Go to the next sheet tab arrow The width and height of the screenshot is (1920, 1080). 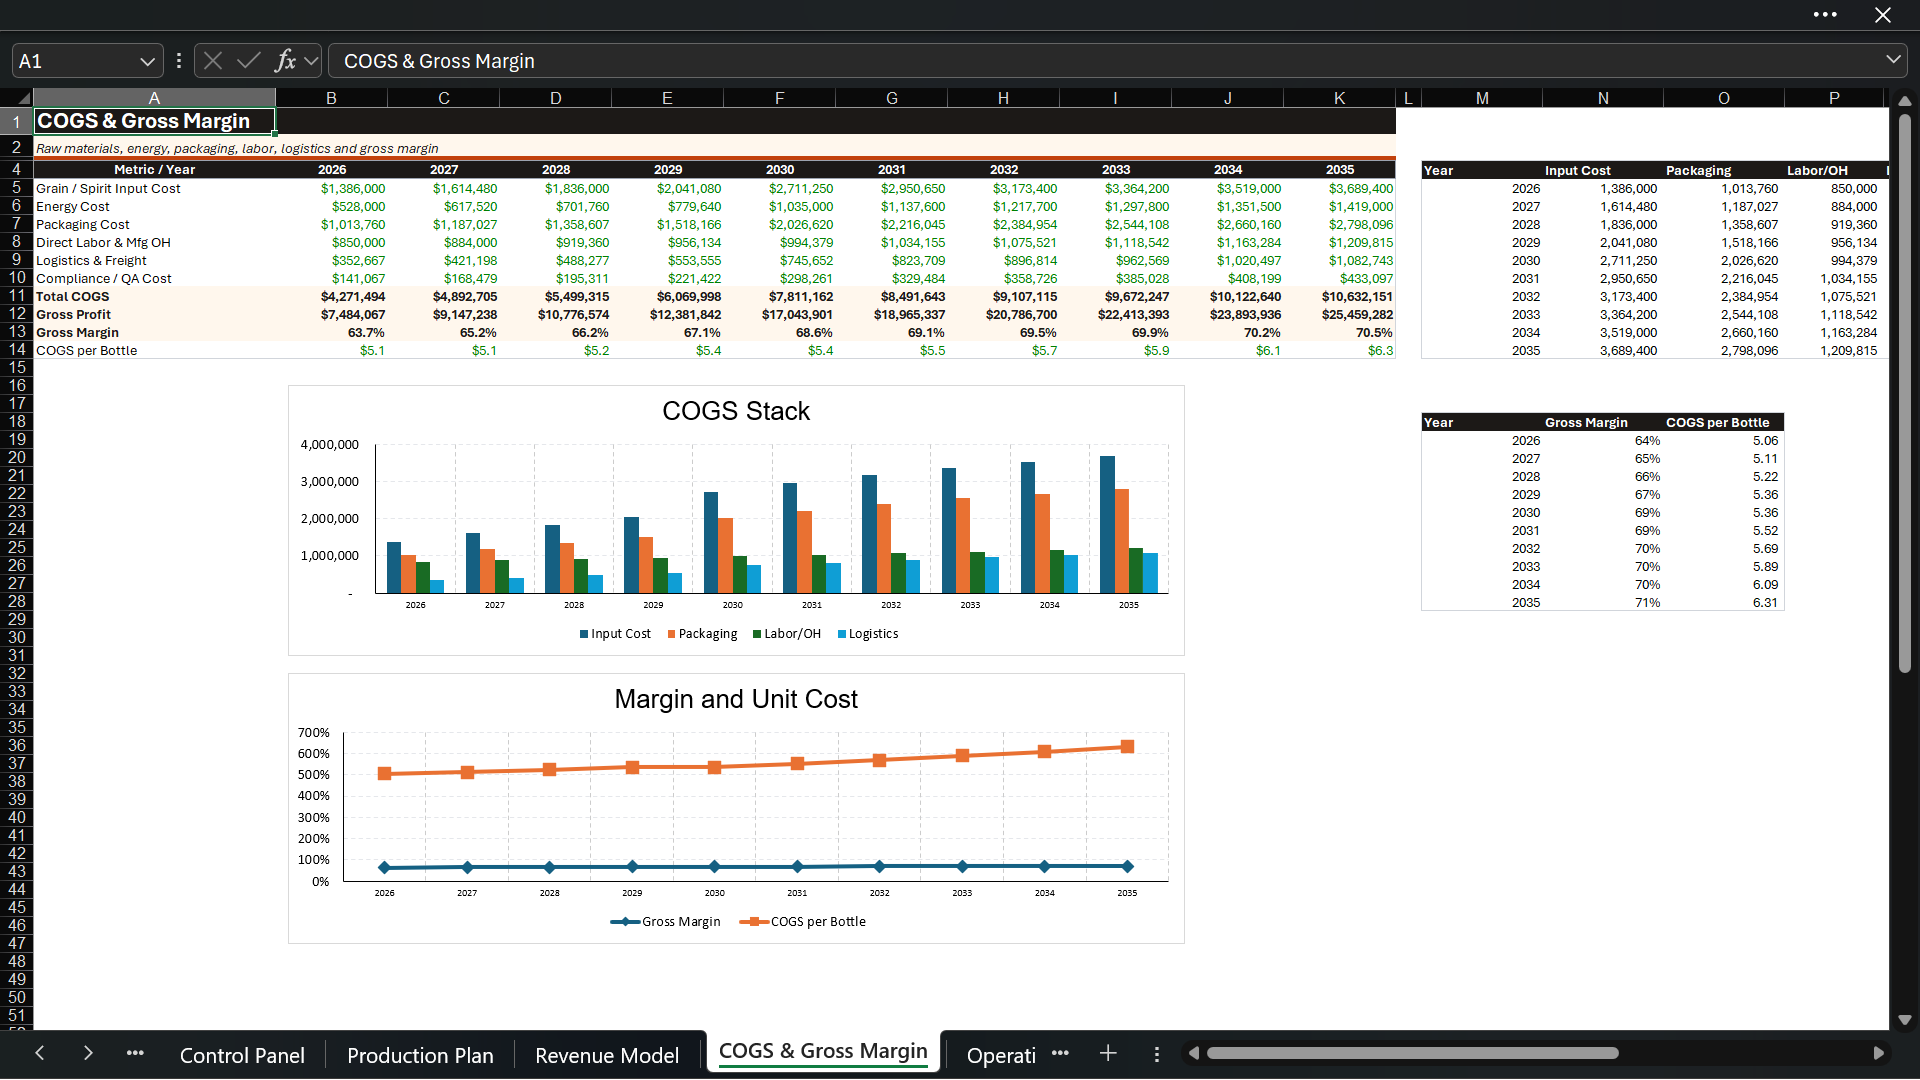coord(88,1053)
